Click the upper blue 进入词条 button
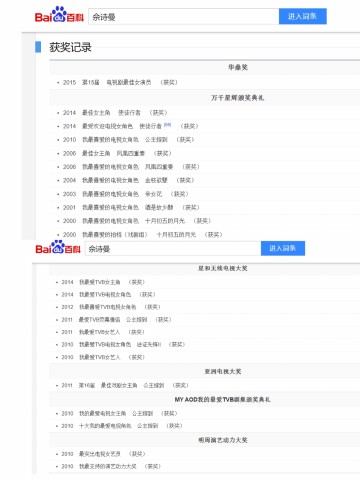360x480 pixels. click(302, 16)
